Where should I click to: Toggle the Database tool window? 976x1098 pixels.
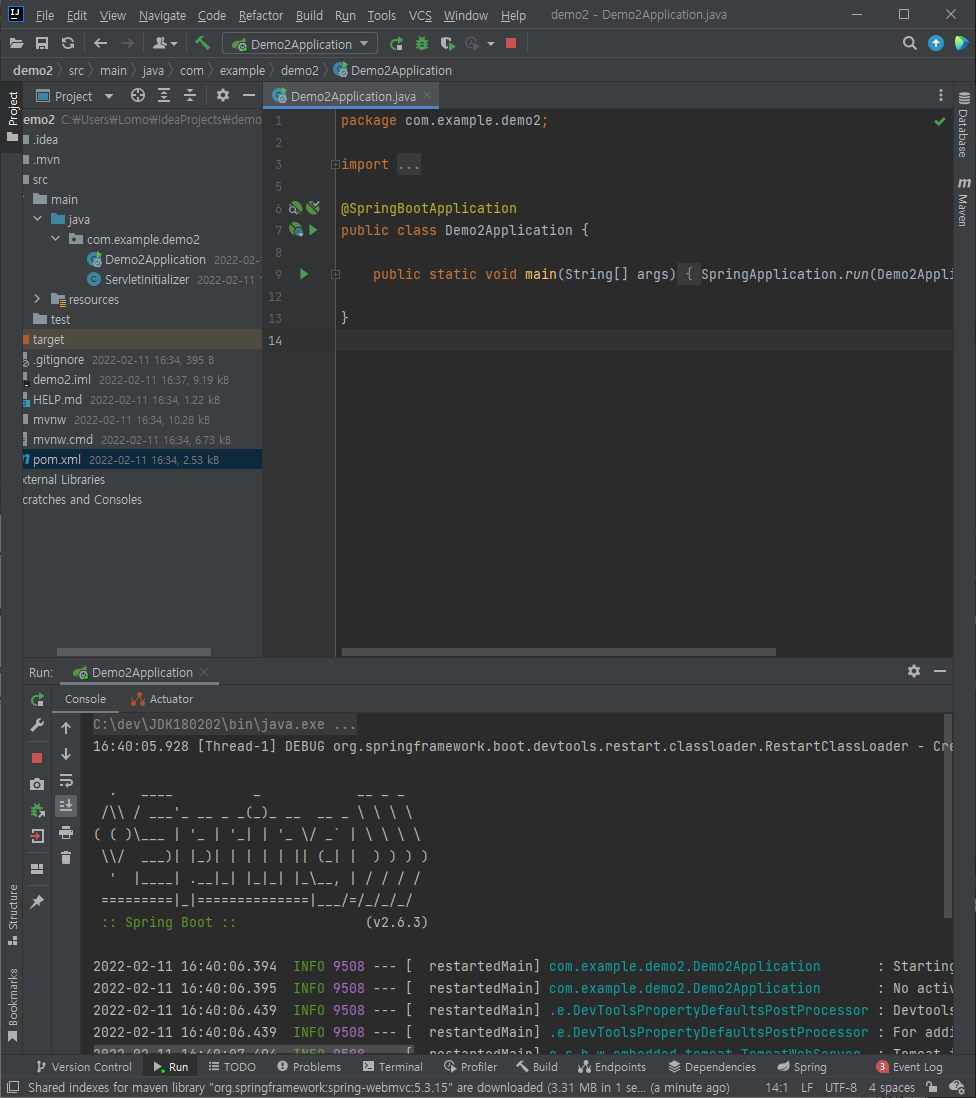click(963, 125)
